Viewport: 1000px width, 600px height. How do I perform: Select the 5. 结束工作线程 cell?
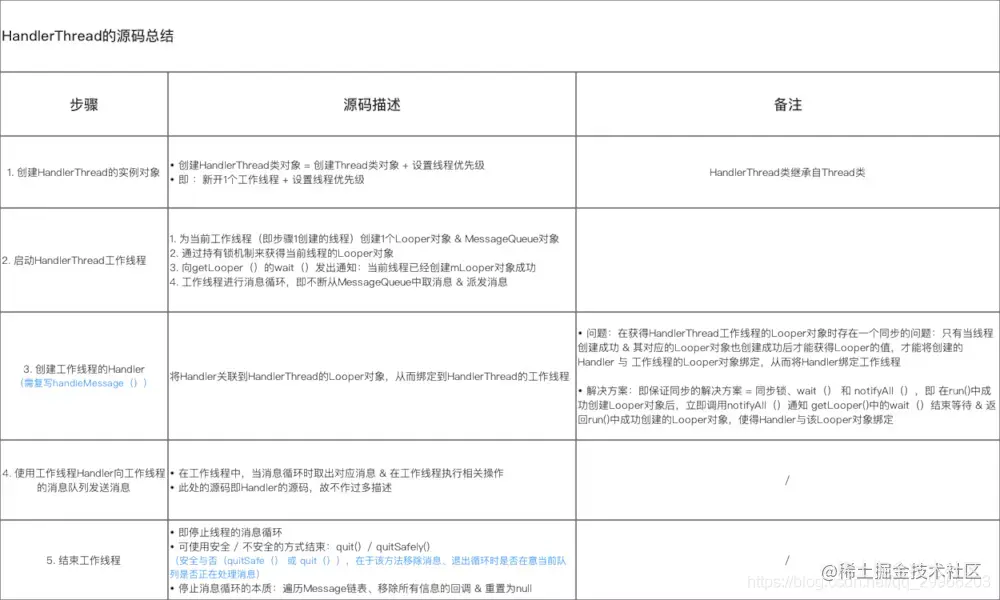[x=84, y=561]
